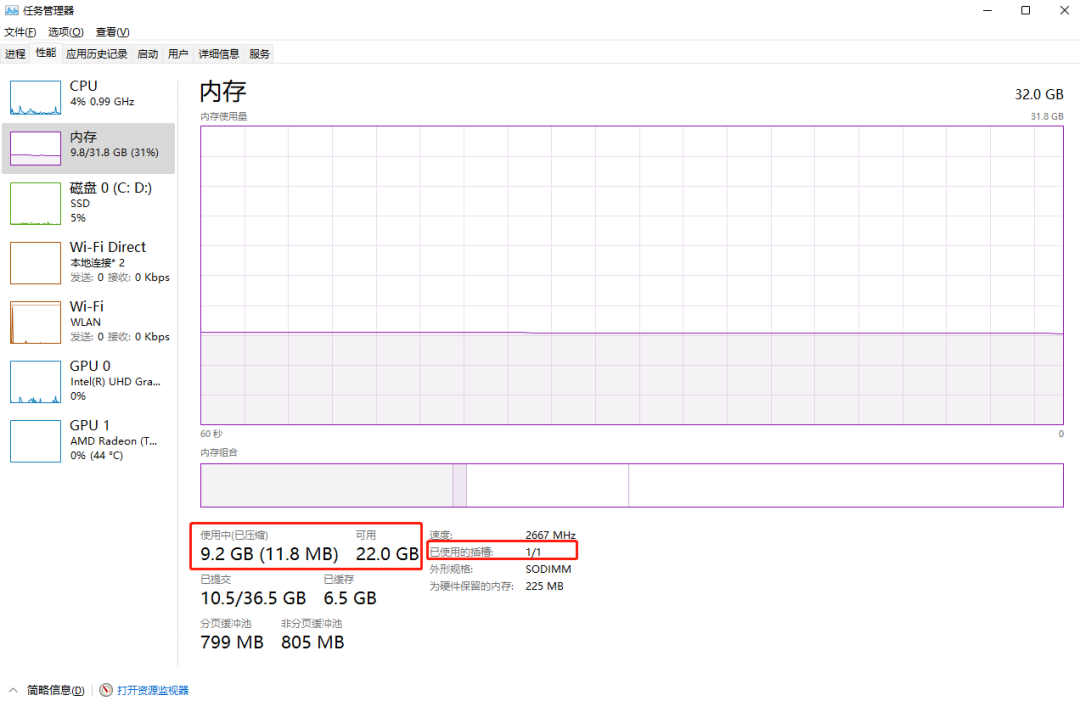Click the GPU 0 mini graph thumbnail
Image resolution: width=1080 pixels, height=701 pixels.
point(35,381)
